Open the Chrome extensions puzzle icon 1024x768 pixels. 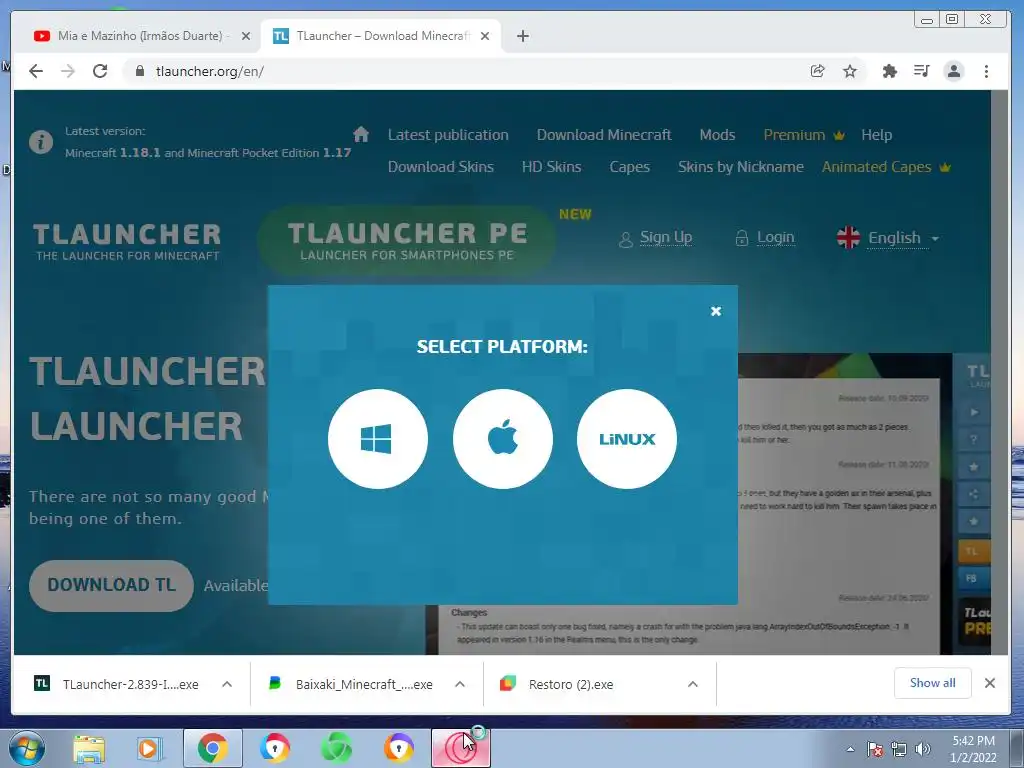[x=889, y=71]
